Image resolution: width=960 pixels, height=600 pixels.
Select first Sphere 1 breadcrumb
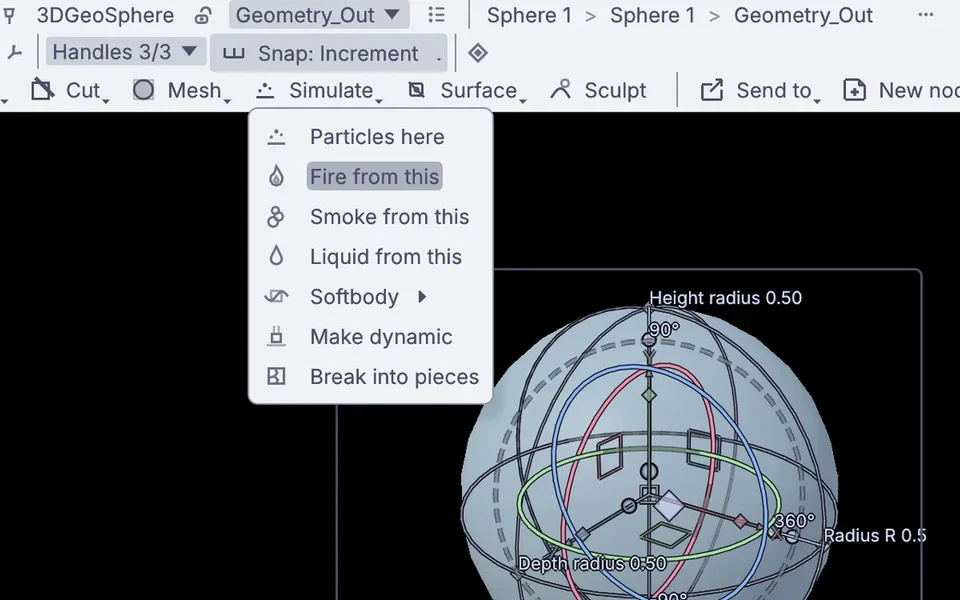[x=529, y=15]
